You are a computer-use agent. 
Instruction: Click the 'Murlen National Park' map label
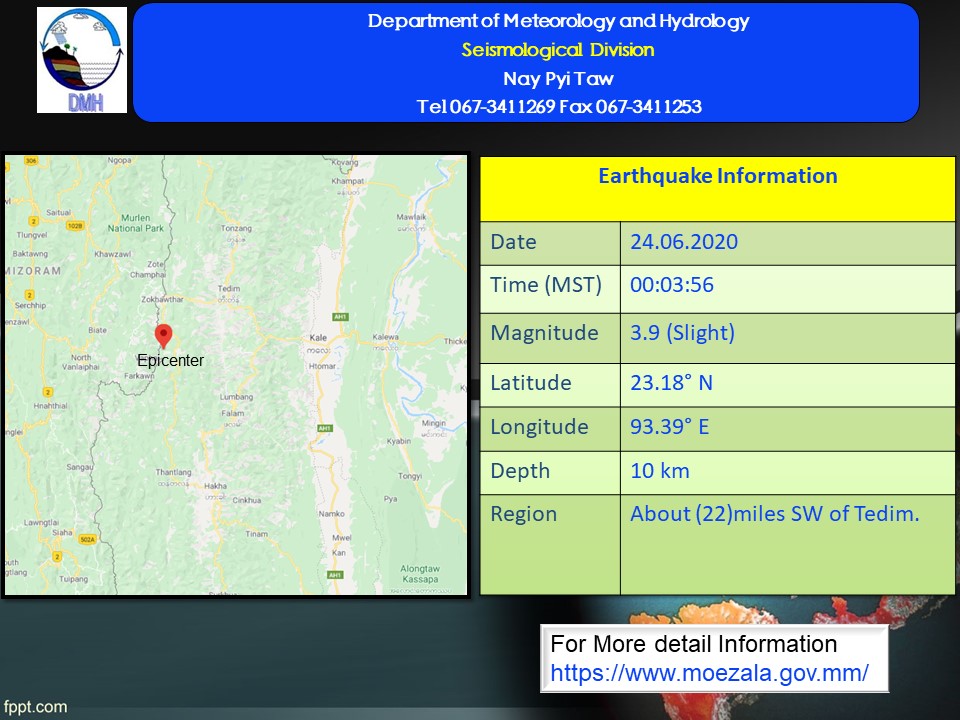click(136, 223)
